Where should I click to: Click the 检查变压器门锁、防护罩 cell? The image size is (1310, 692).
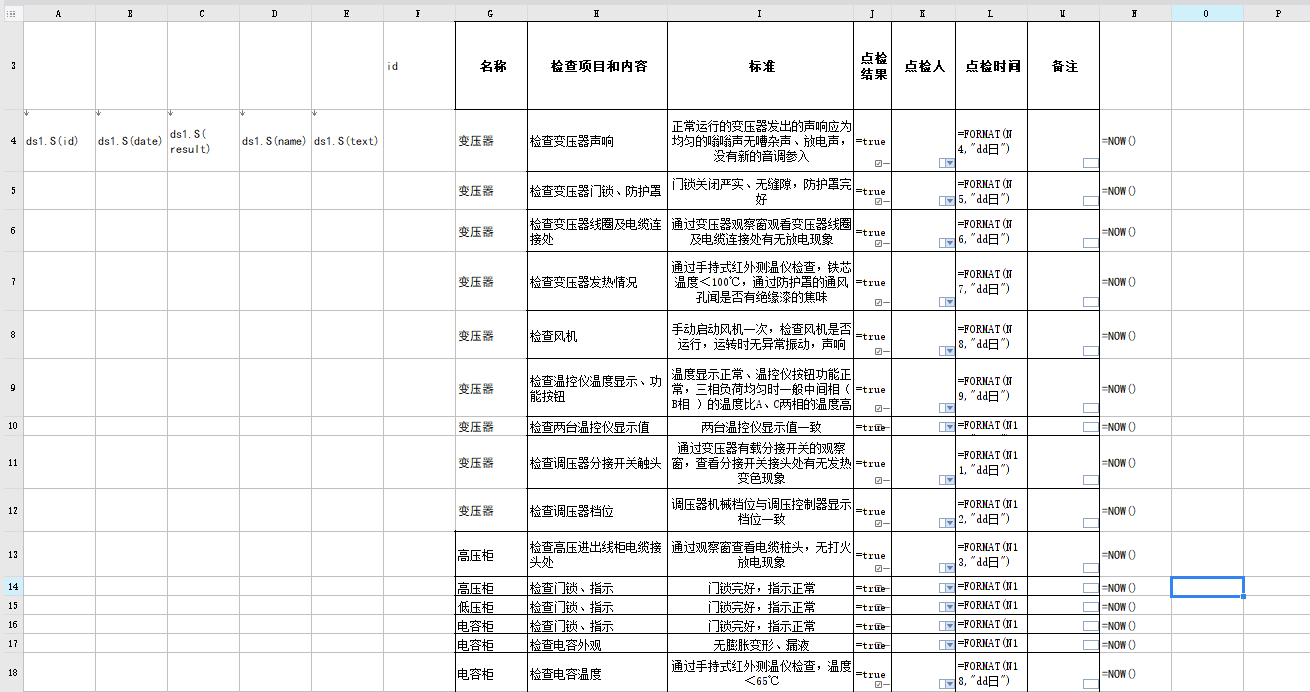coord(597,190)
